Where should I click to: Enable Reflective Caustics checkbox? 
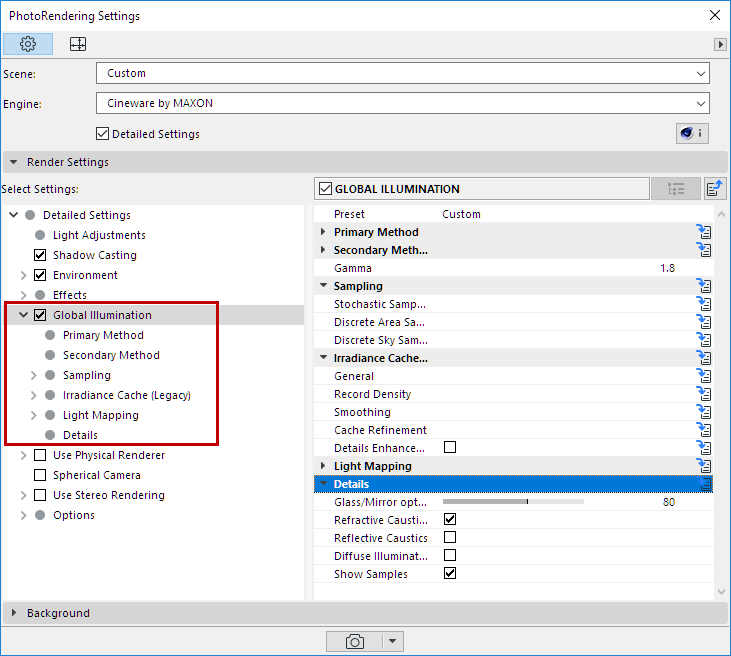coord(450,537)
